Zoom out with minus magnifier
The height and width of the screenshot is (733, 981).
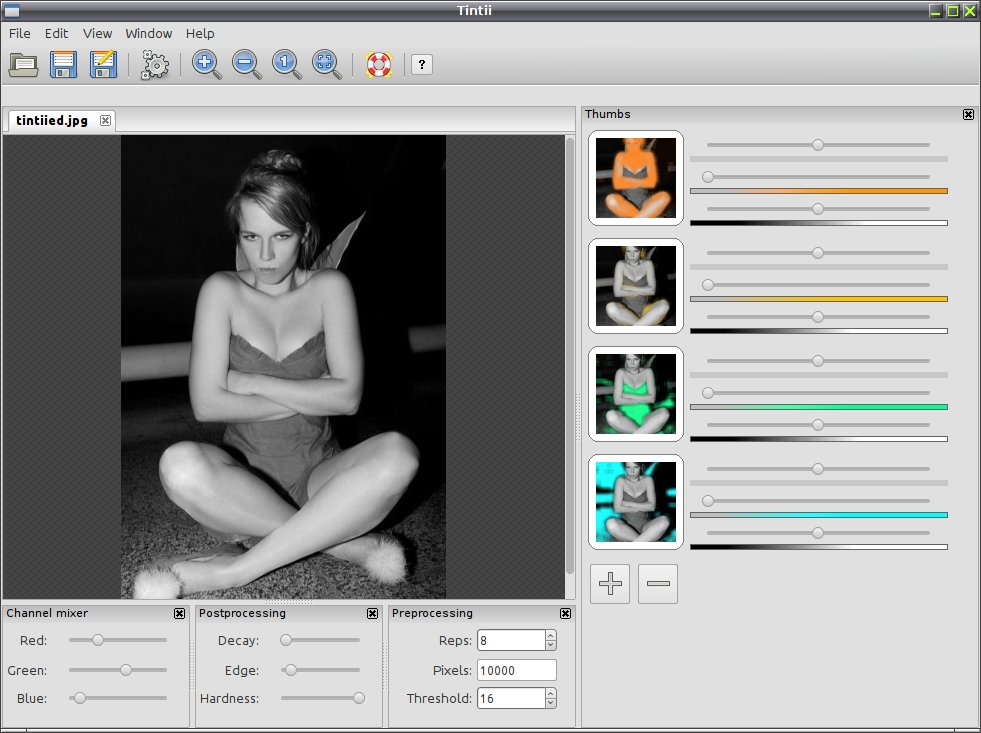(x=247, y=64)
